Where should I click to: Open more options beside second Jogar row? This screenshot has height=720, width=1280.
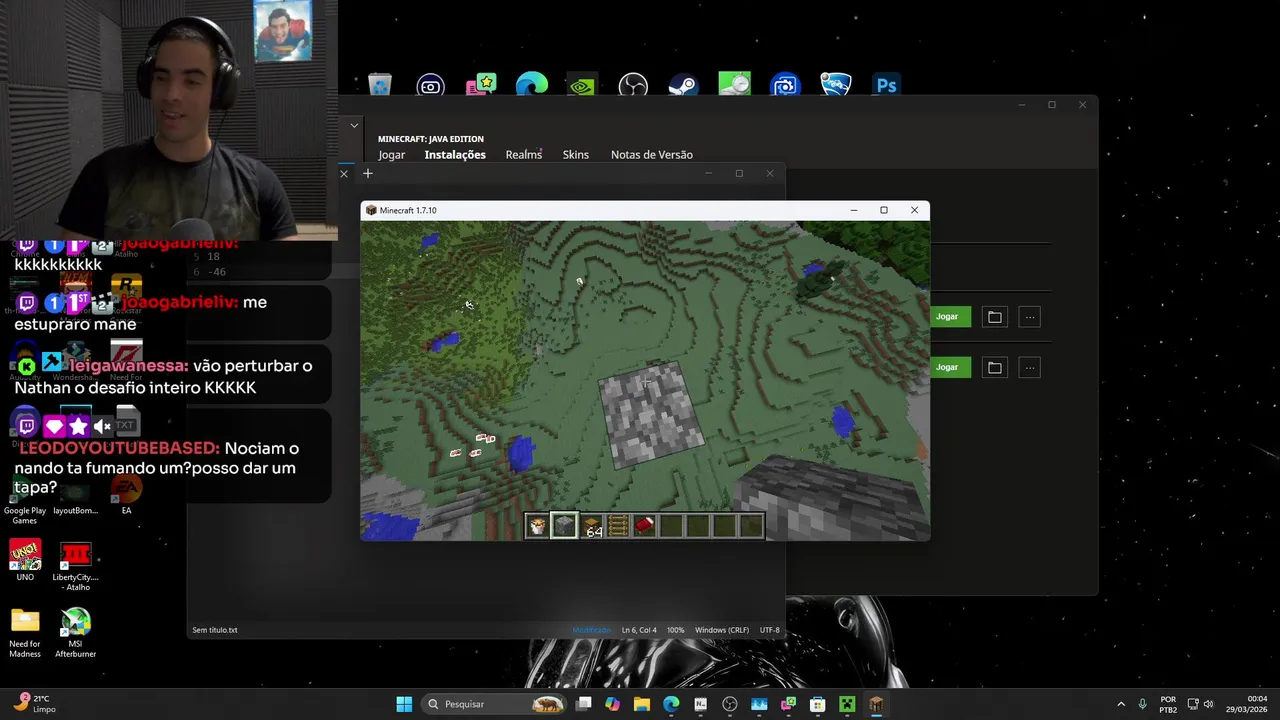1030,367
